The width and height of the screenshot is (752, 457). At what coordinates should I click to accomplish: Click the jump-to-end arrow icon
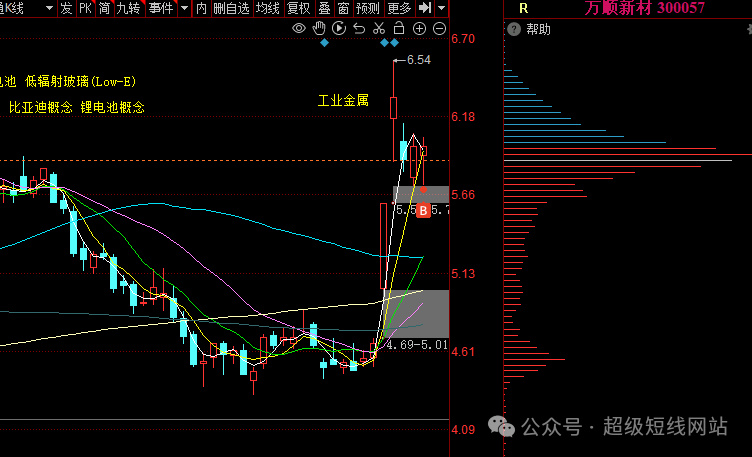[425, 8]
